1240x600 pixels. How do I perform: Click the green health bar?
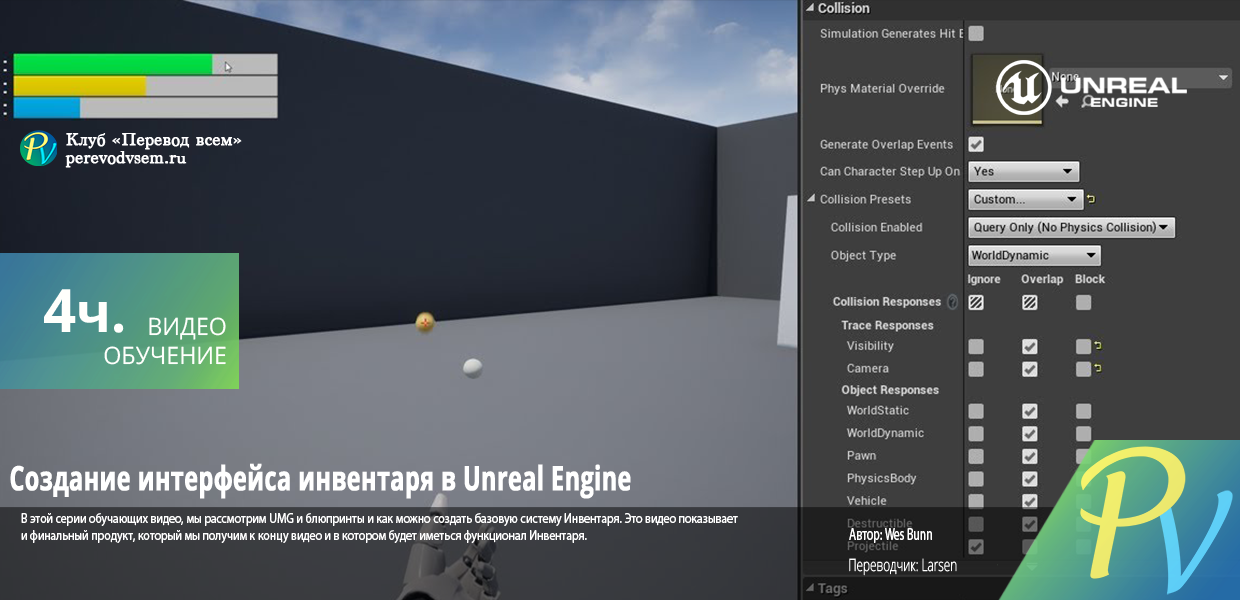point(113,64)
